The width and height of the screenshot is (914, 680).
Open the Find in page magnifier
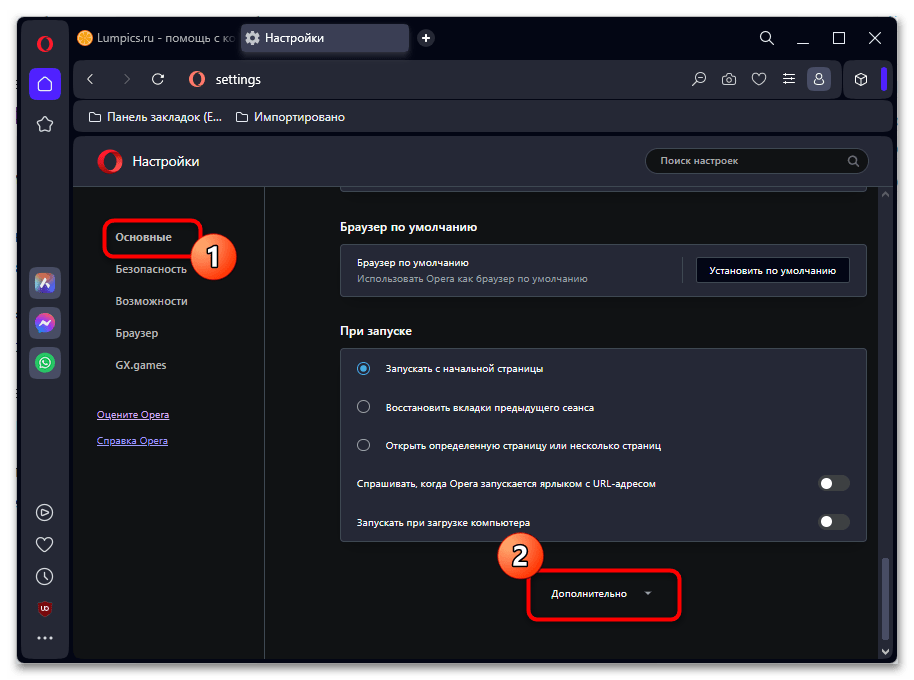coord(698,79)
